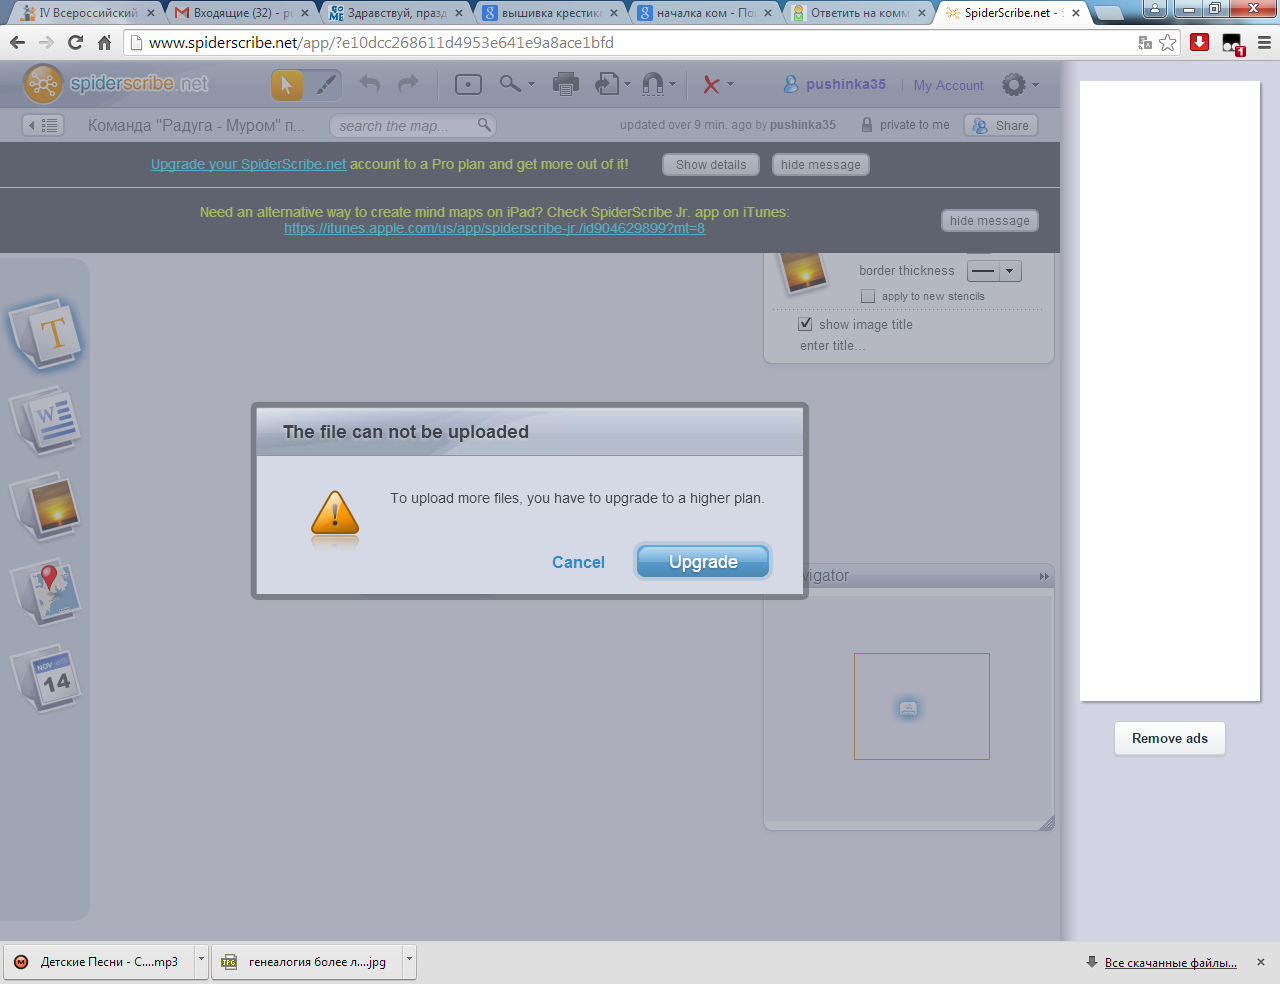Redo the last action
This screenshot has height=984, width=1280.
pos(408,84)
